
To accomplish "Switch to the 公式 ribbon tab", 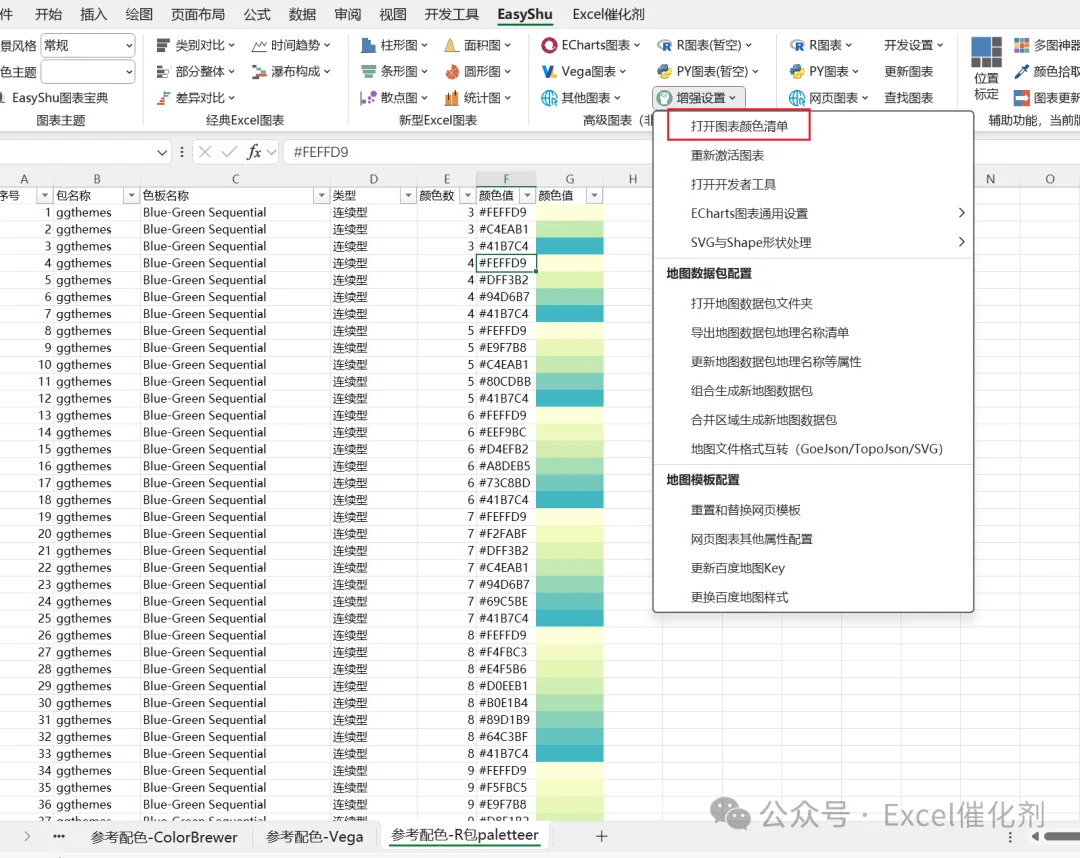I will [257, 14].
